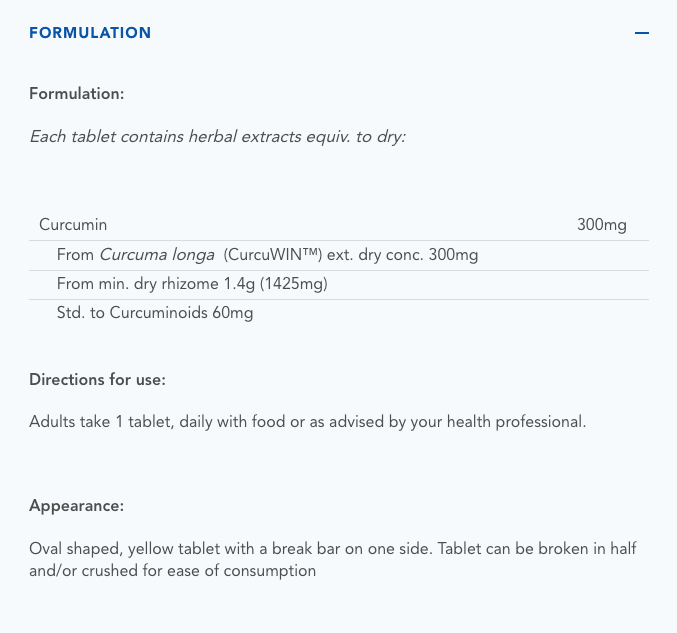Select the Curcumin ingredient row name
Screen dimensions: 677x633
[73, 225]
